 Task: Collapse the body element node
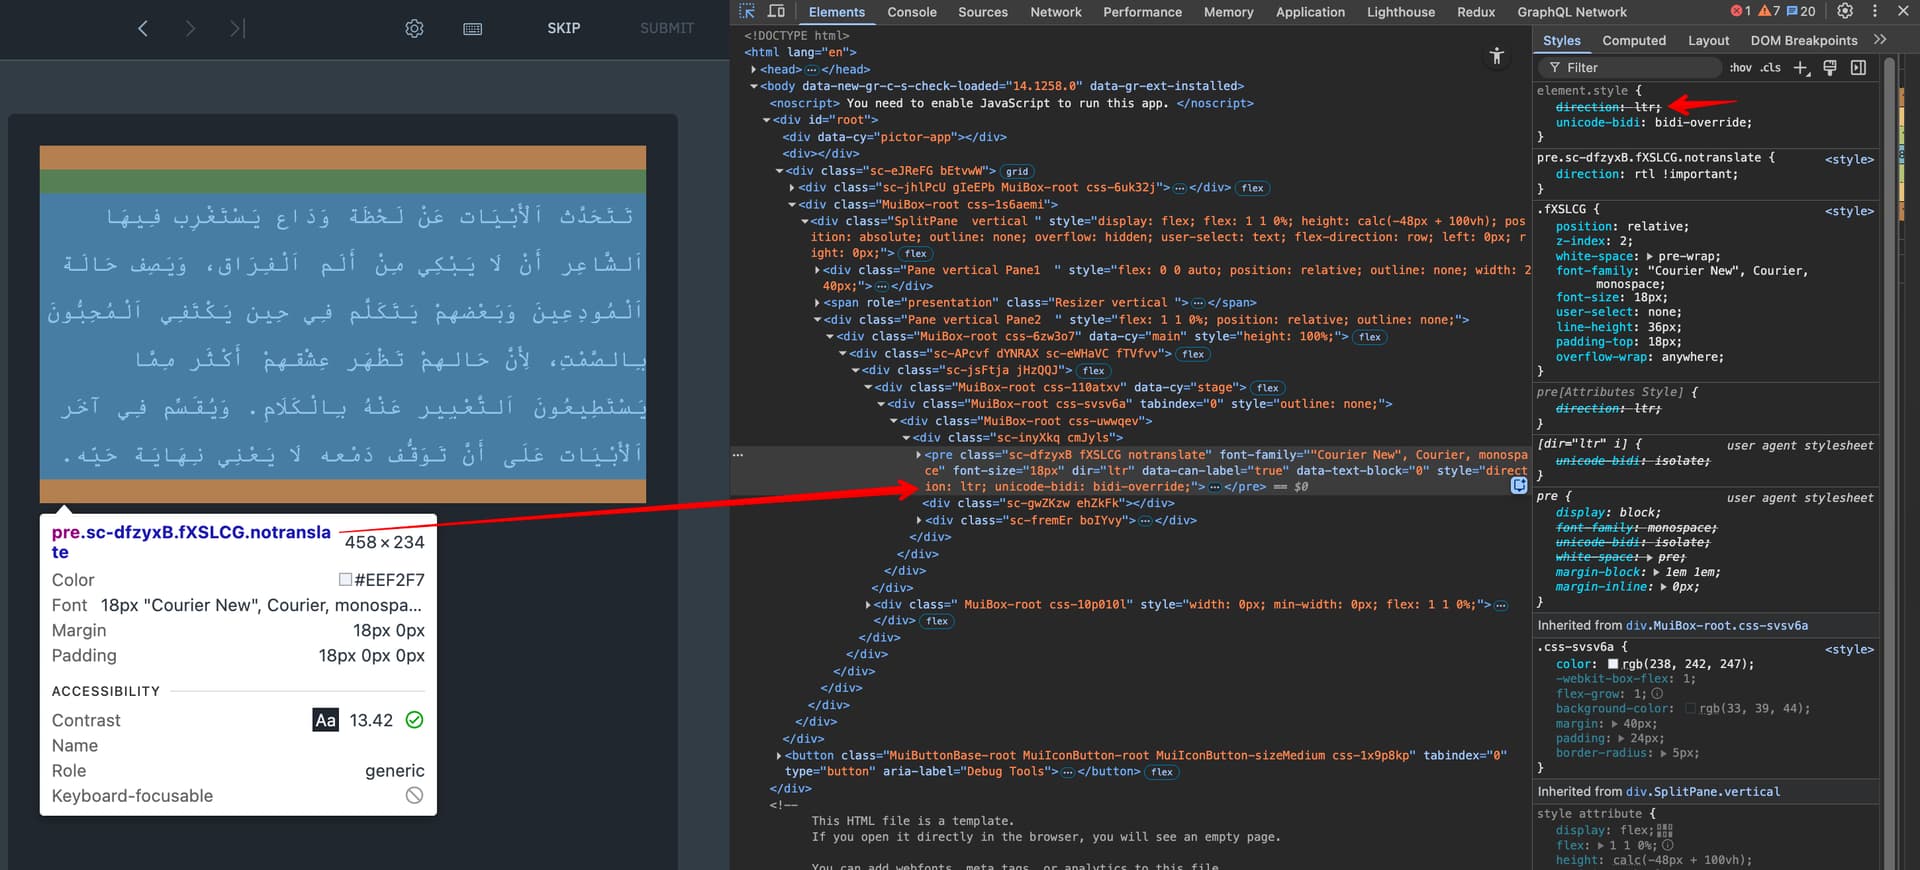coord(754,87)
